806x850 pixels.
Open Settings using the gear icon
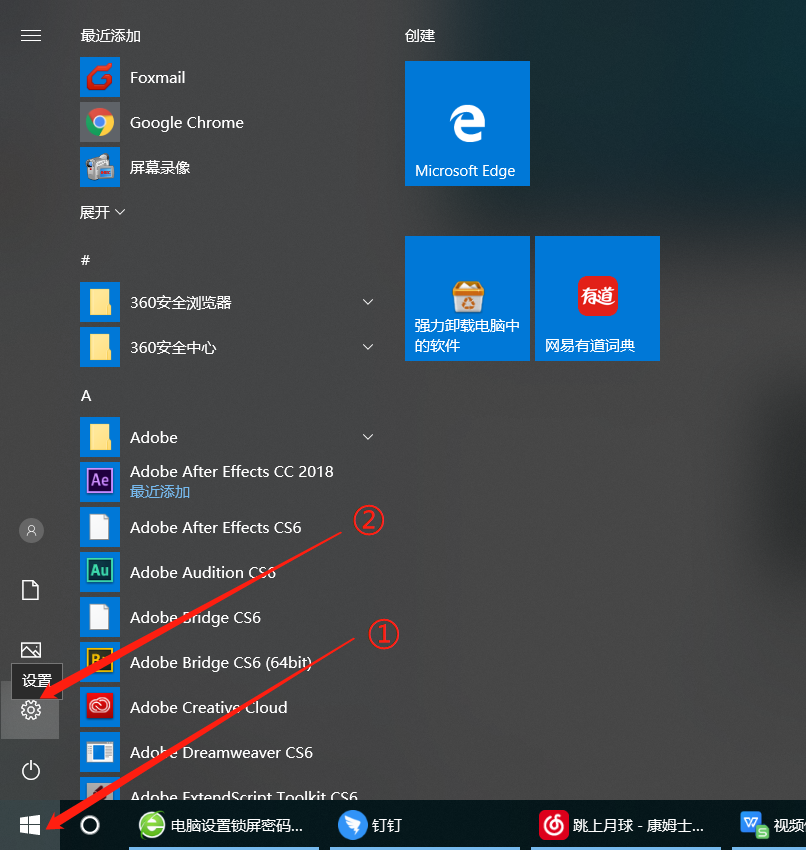click(x=30, y=710)
